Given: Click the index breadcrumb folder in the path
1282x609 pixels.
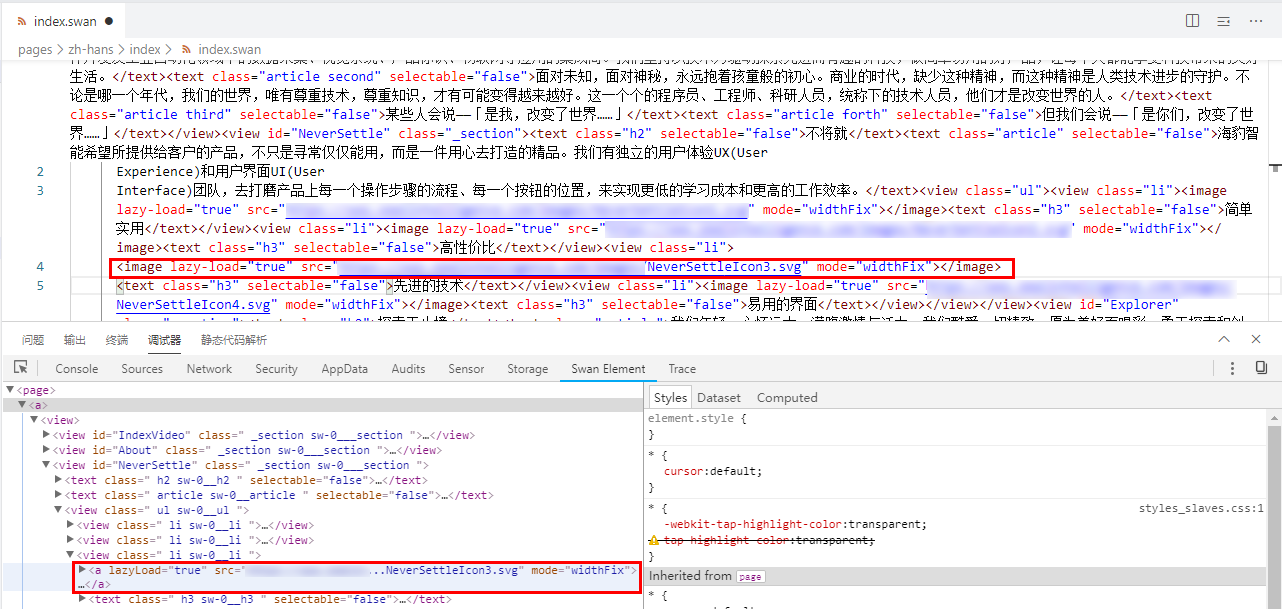Looking at the screenshot, I should [x=145, y=49].
